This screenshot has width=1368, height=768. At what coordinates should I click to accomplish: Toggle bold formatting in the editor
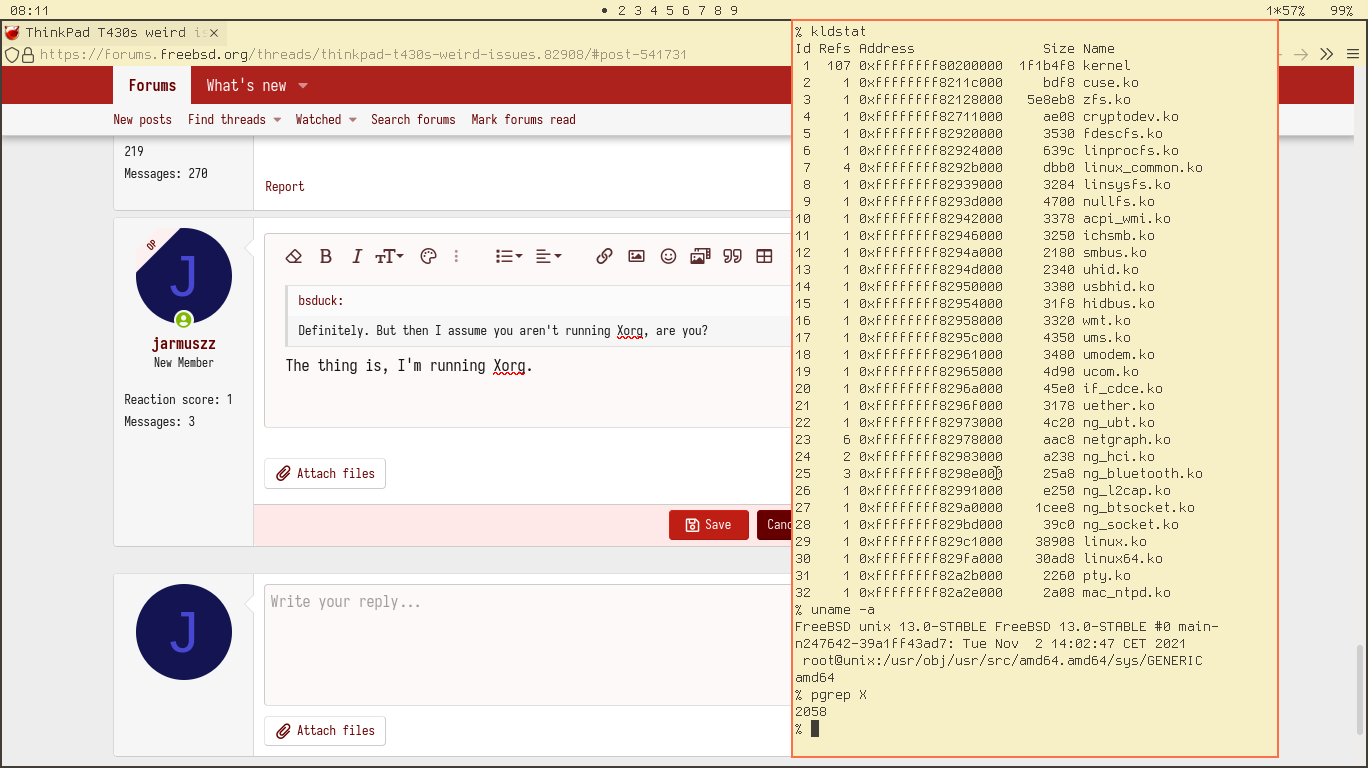pos(325,256)
